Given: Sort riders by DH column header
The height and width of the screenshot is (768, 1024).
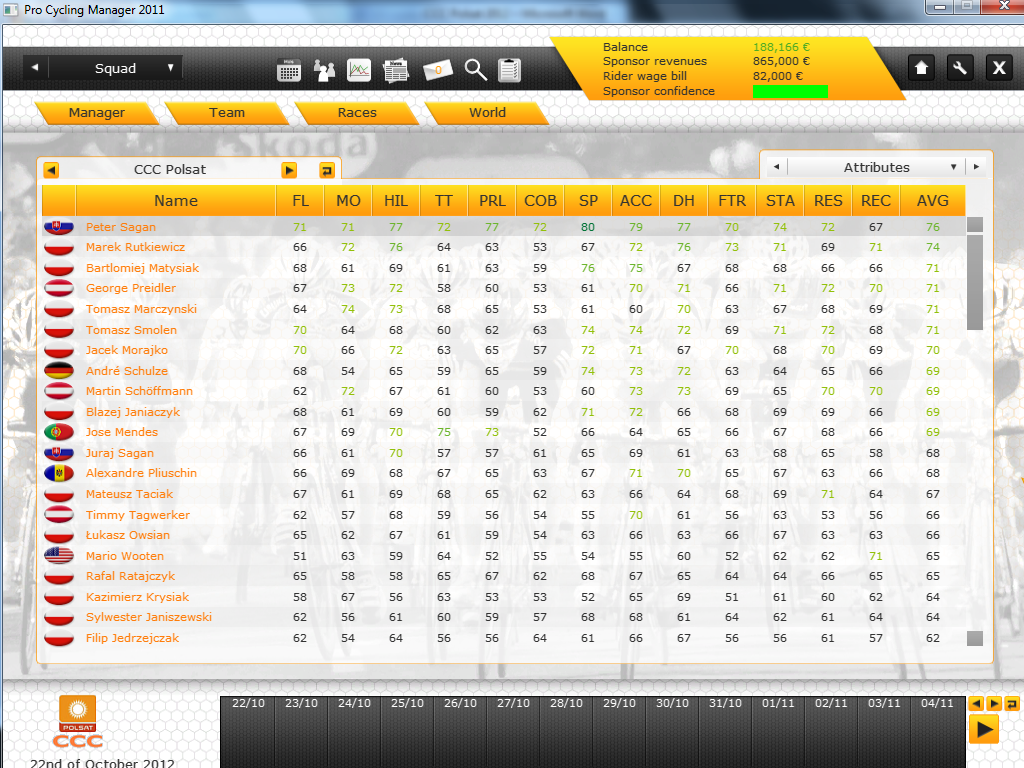Looking at the screenshot, I should tap(684, 200).
